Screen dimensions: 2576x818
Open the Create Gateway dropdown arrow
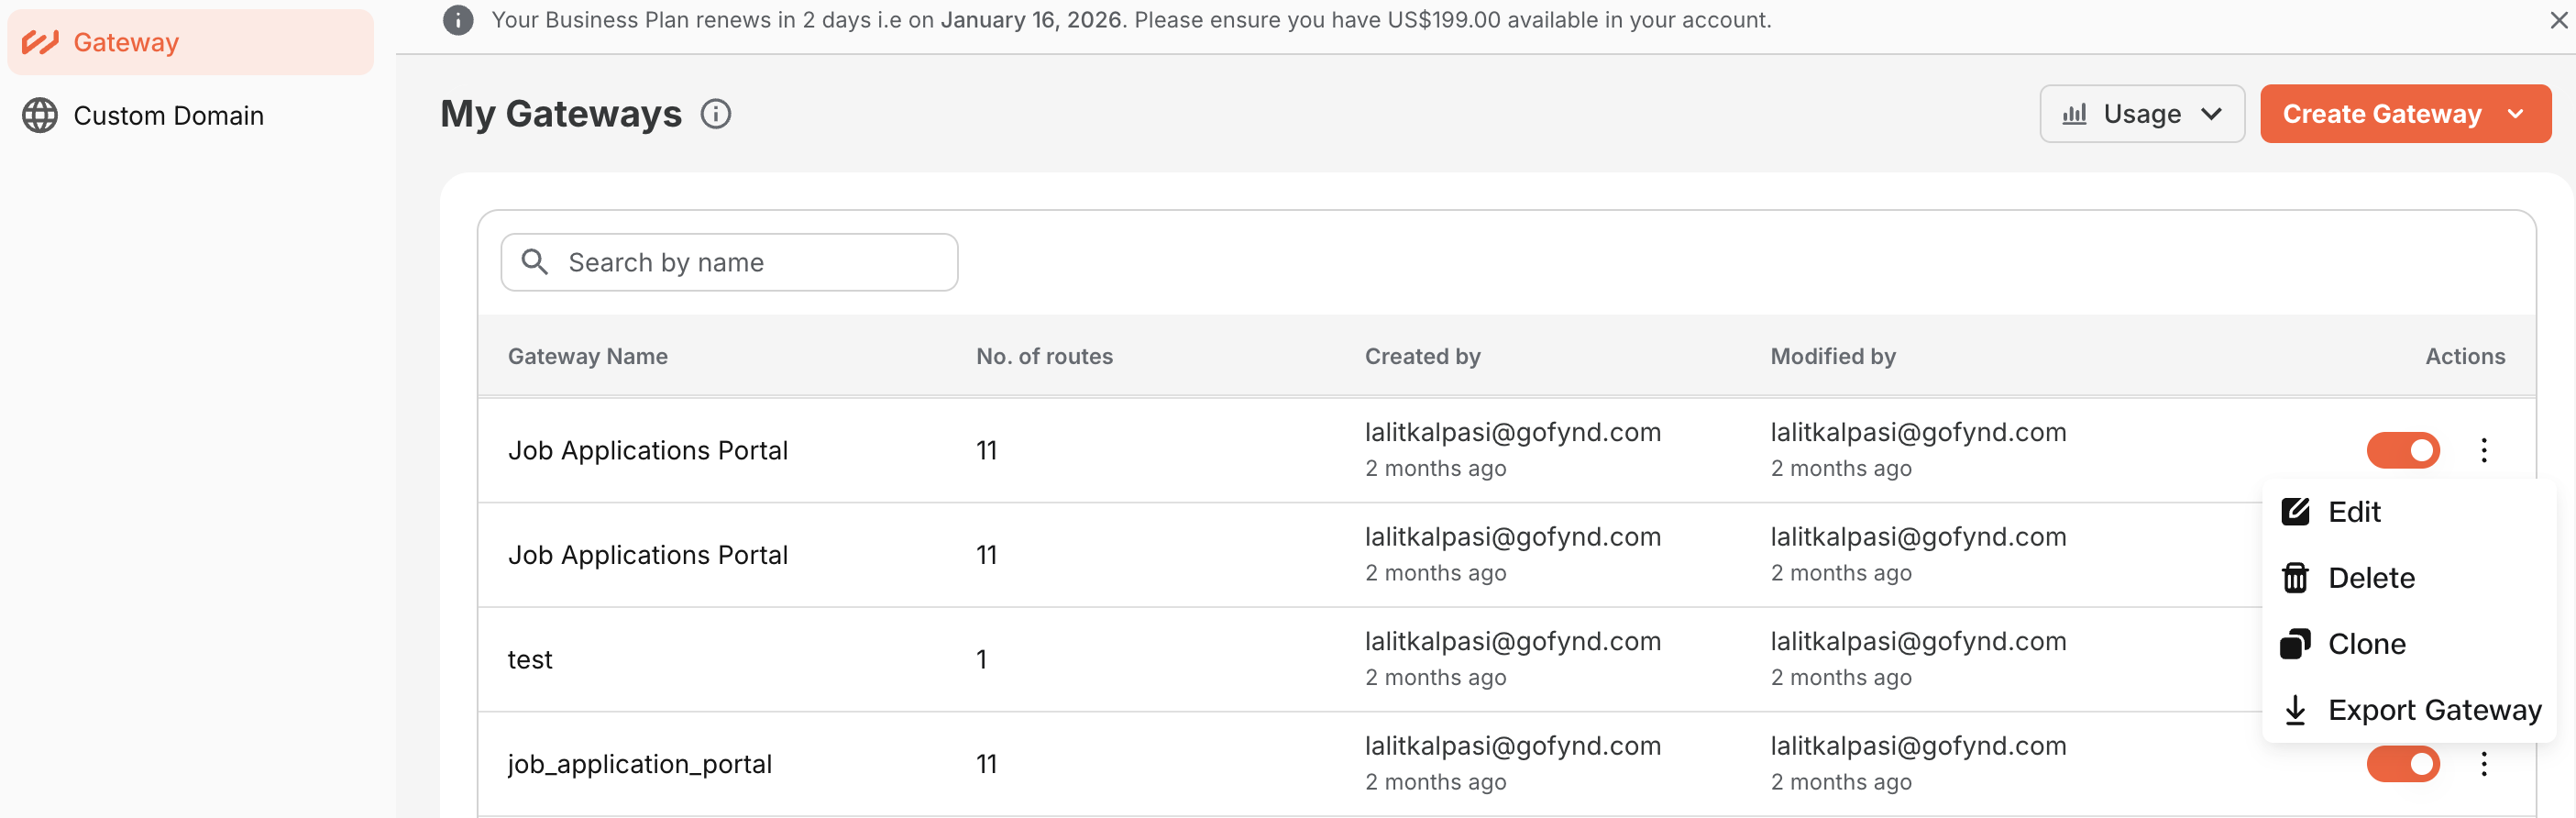point(2516,114)
